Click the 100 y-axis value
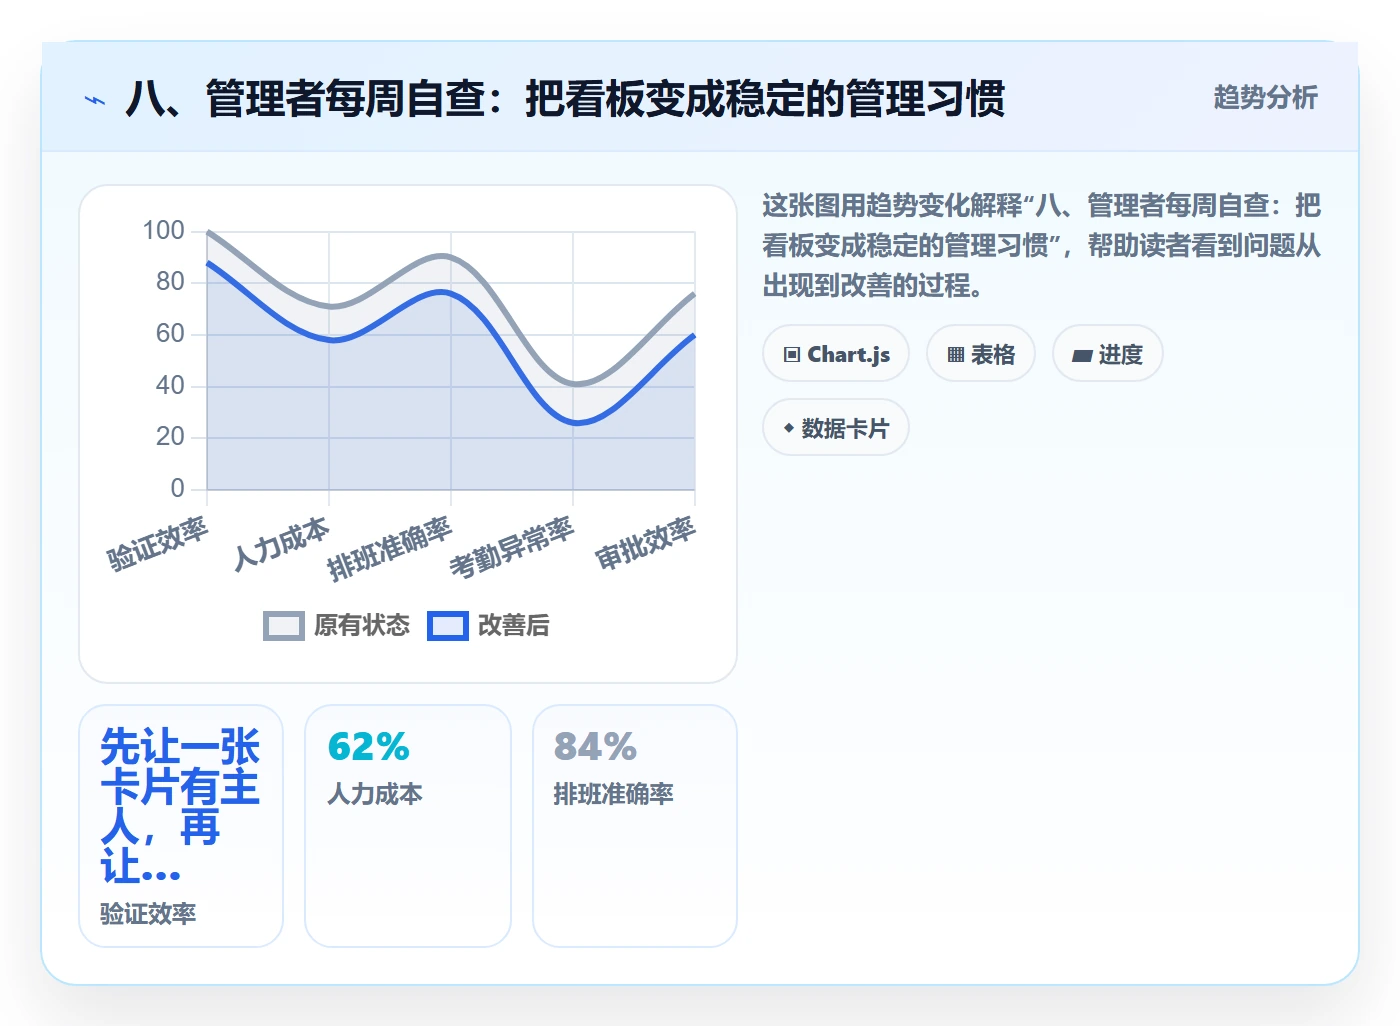Image resolution: width=1400 pixels, height=1026 pixels. tap(163, 231)
